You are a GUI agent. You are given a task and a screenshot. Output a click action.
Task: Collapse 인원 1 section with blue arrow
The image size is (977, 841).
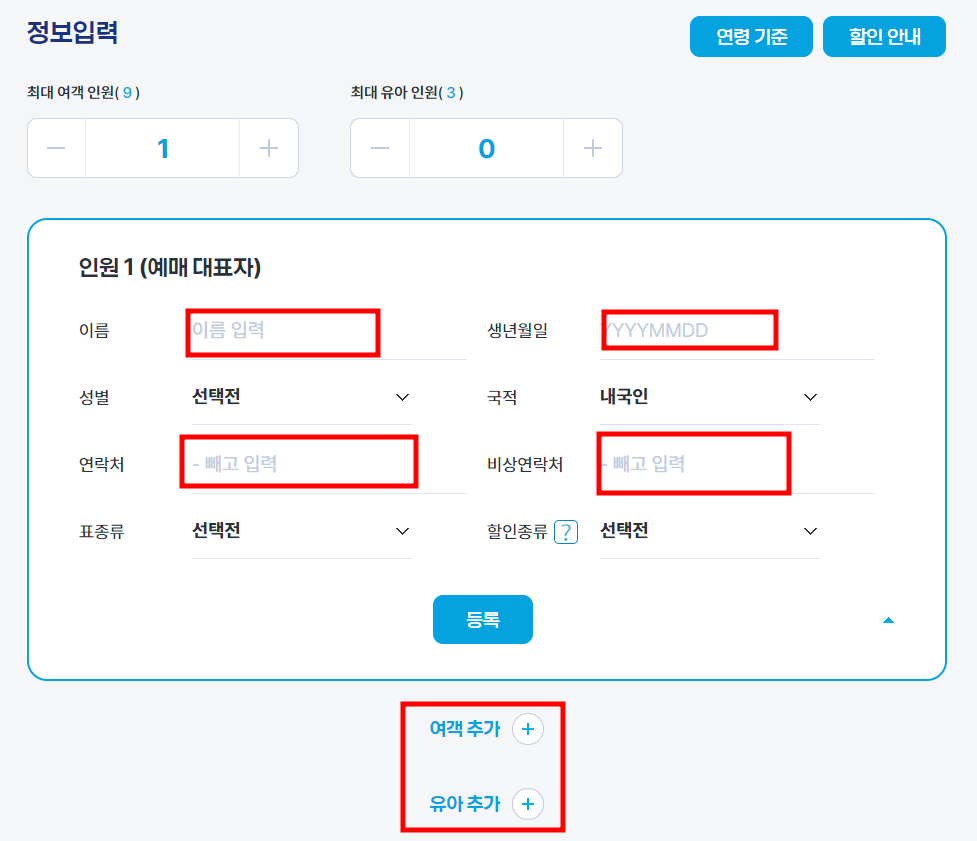(889, 619)
